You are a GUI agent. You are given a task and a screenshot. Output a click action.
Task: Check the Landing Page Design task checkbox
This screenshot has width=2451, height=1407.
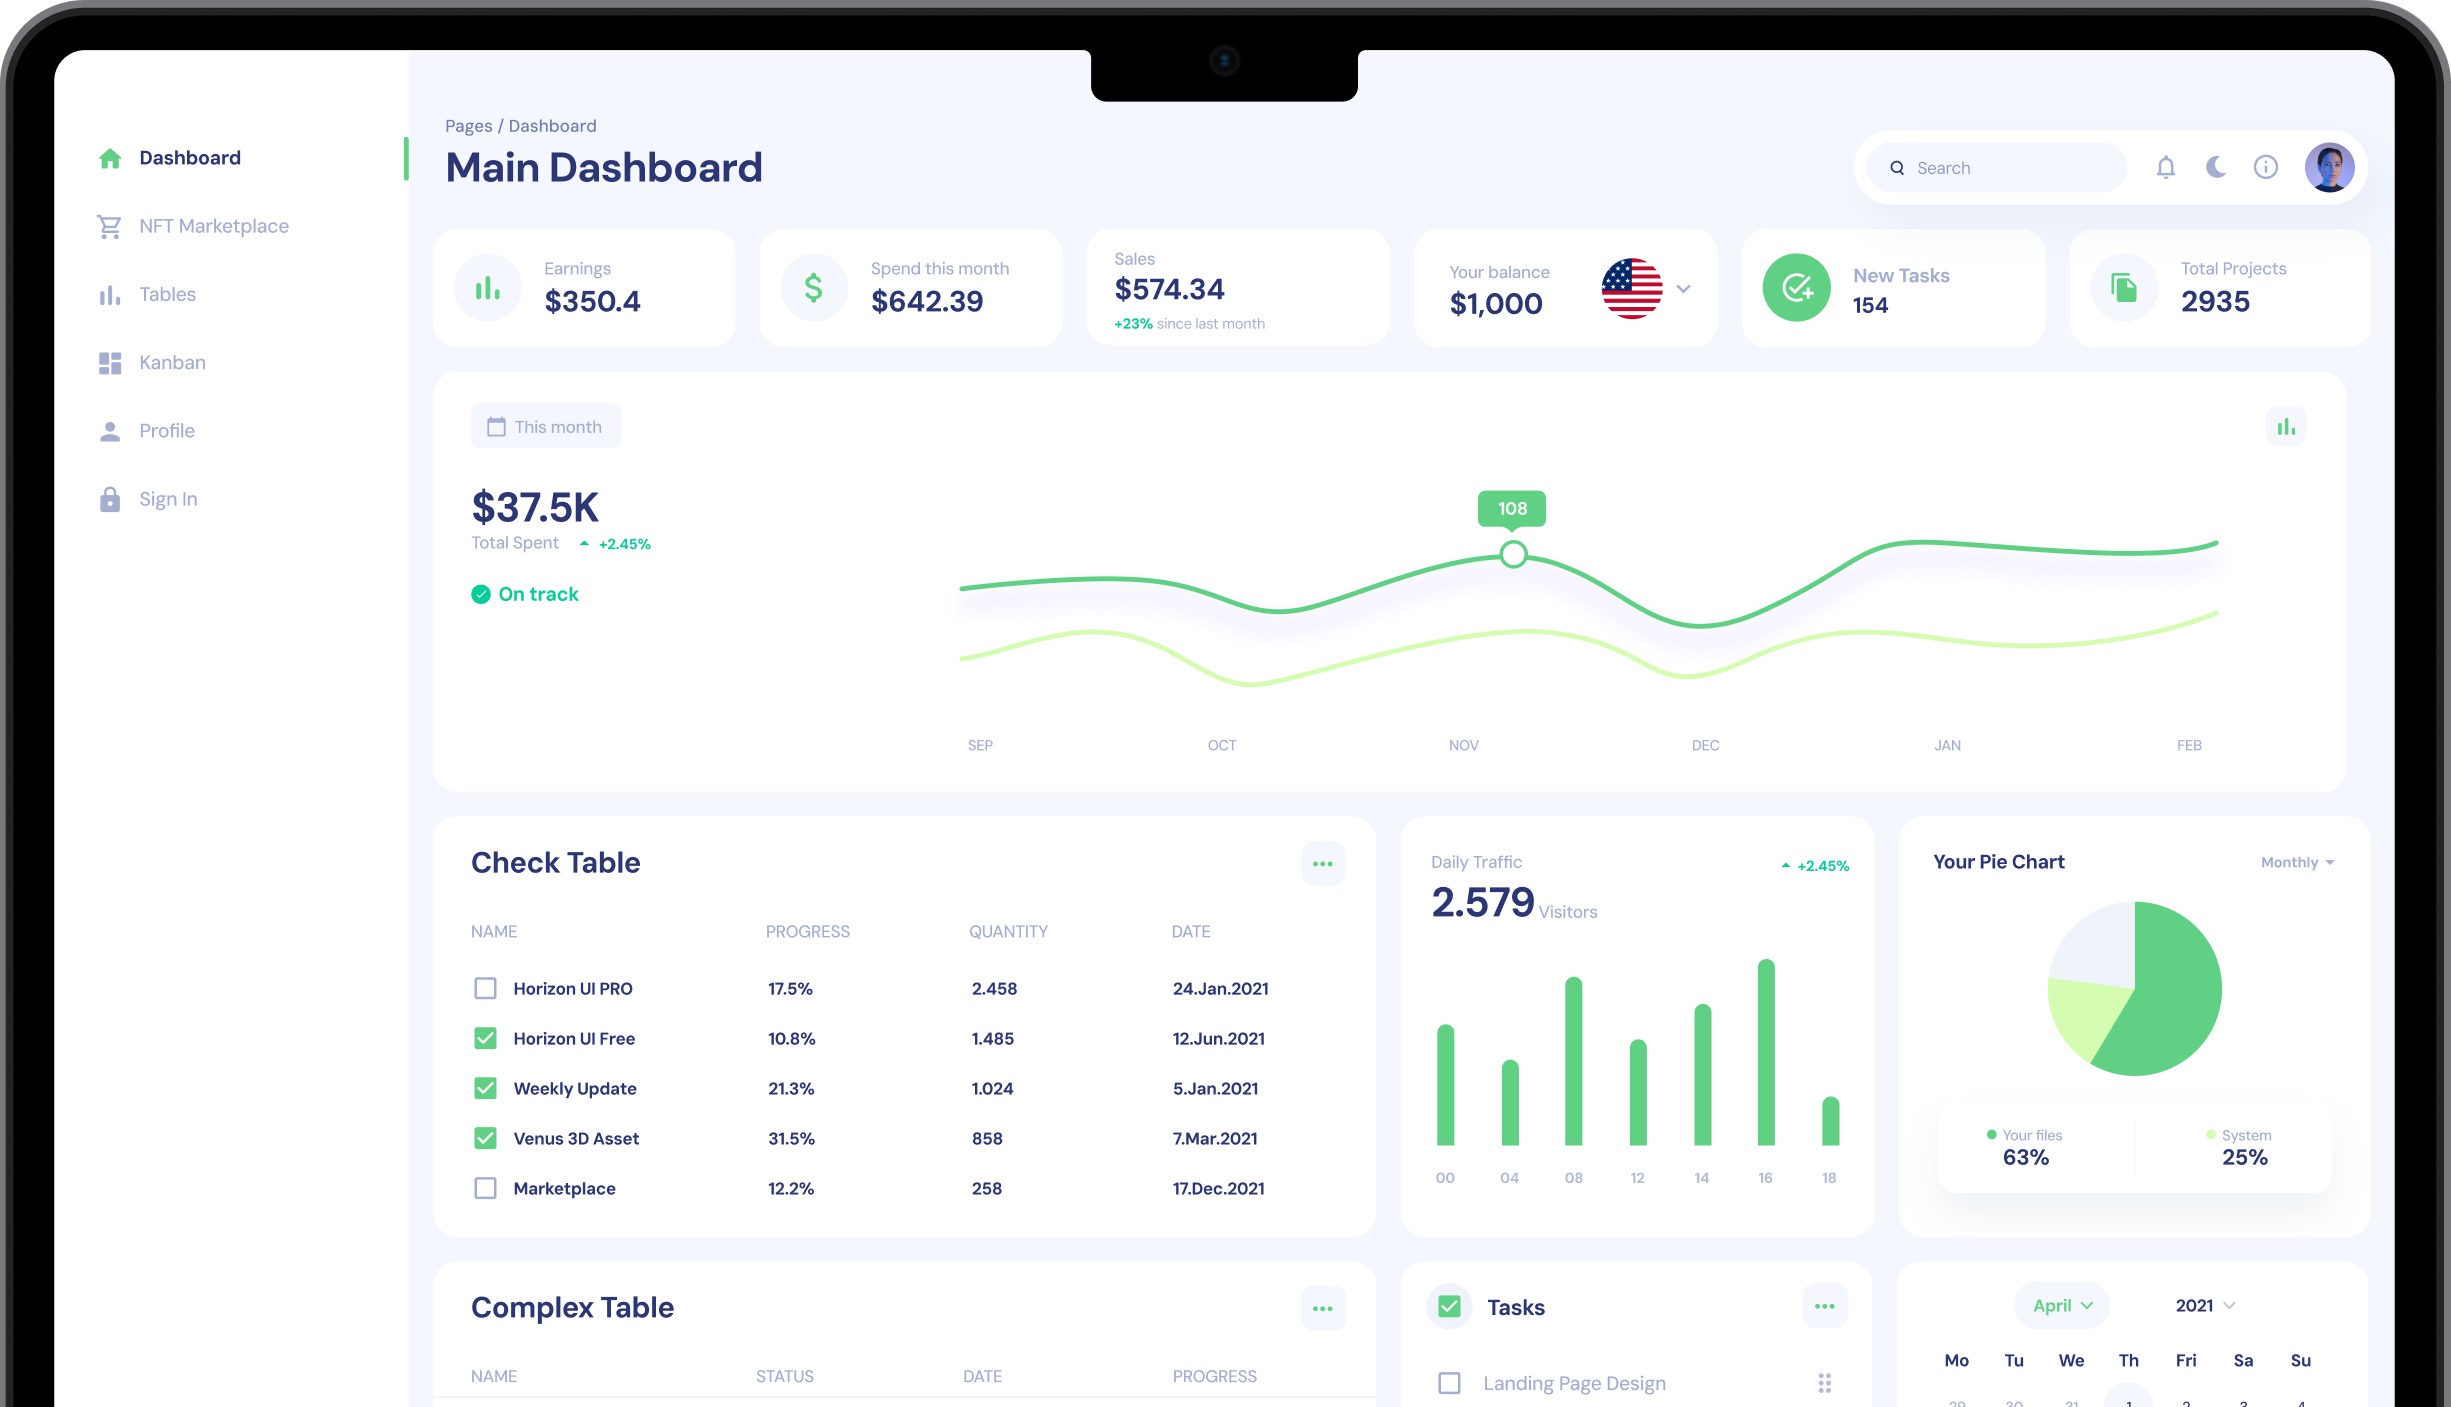point(1449,1384)
